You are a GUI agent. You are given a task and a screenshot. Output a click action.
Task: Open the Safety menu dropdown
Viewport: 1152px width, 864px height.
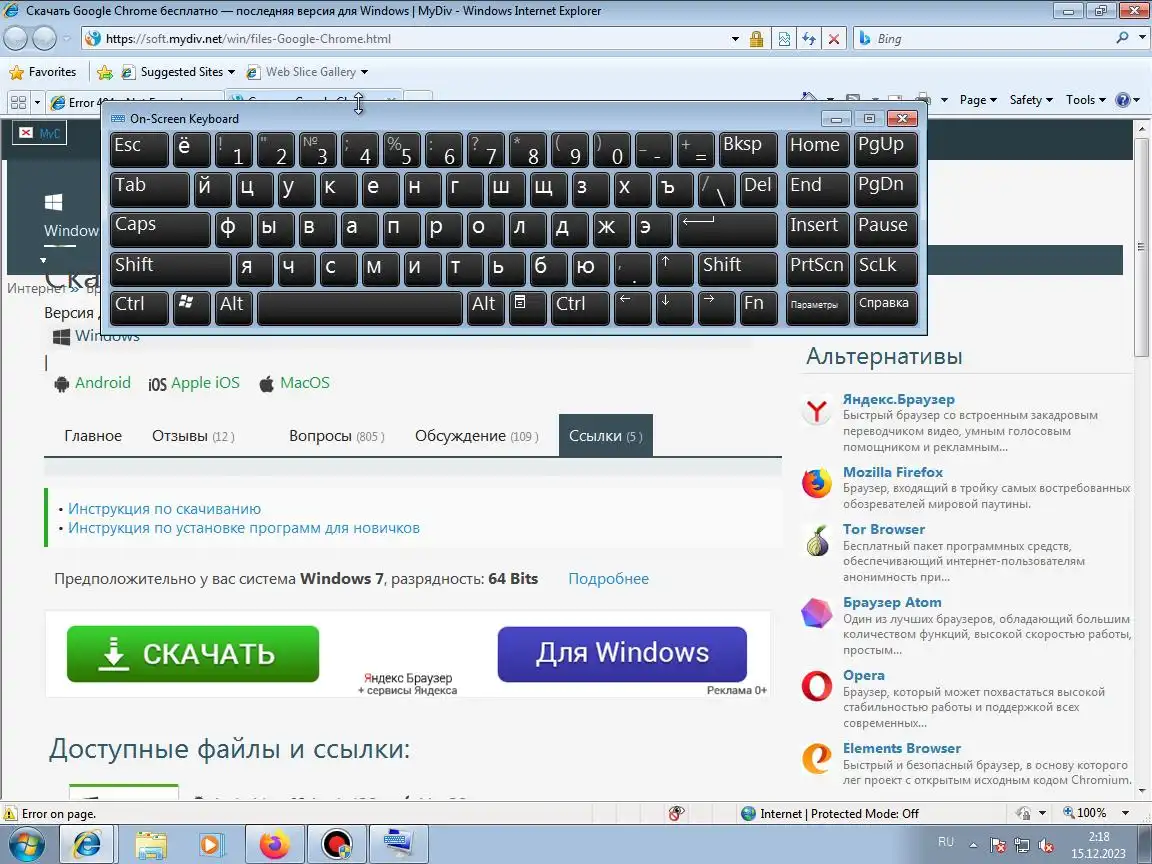[x=1031, y=100]
